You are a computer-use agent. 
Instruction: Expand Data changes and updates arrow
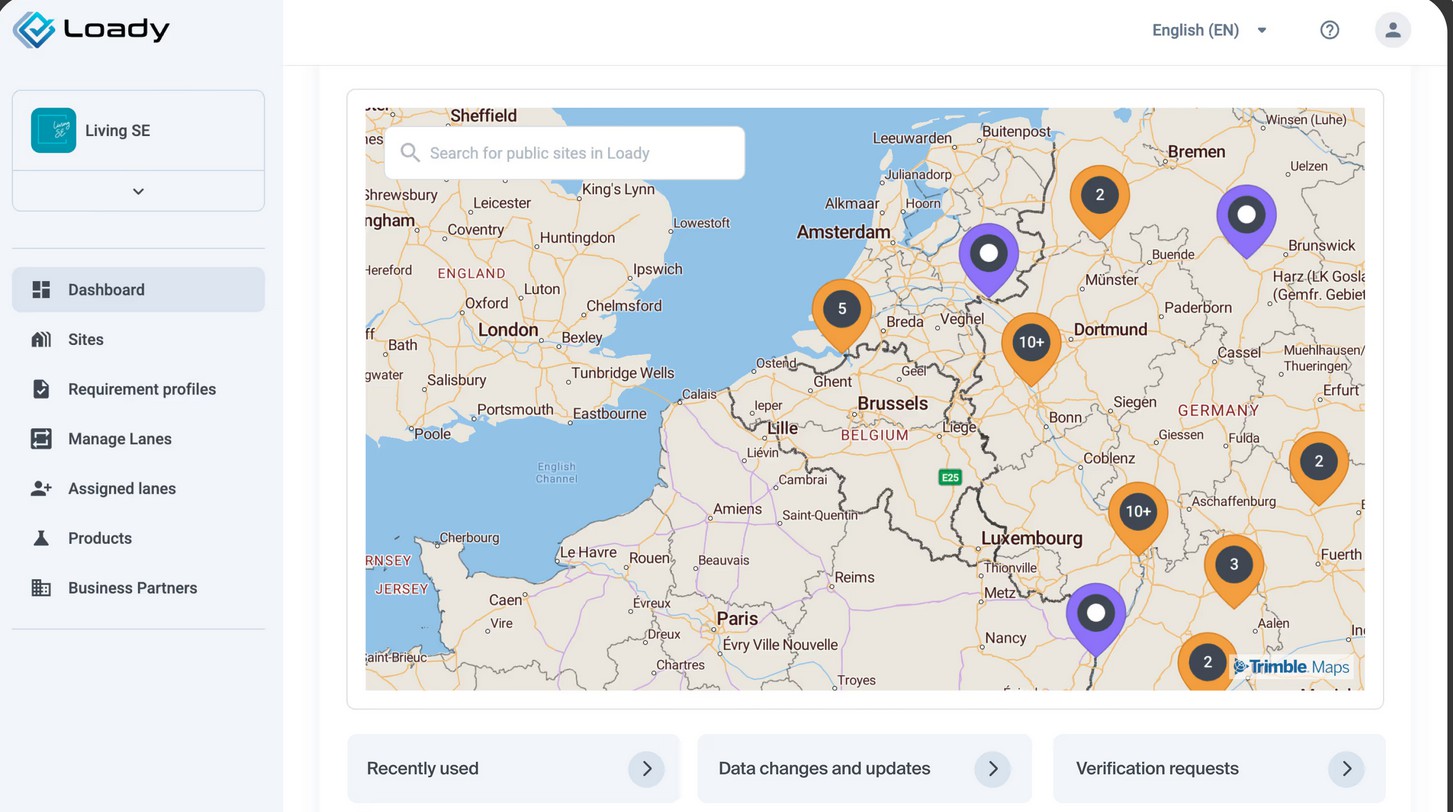(x=992, y=769)
